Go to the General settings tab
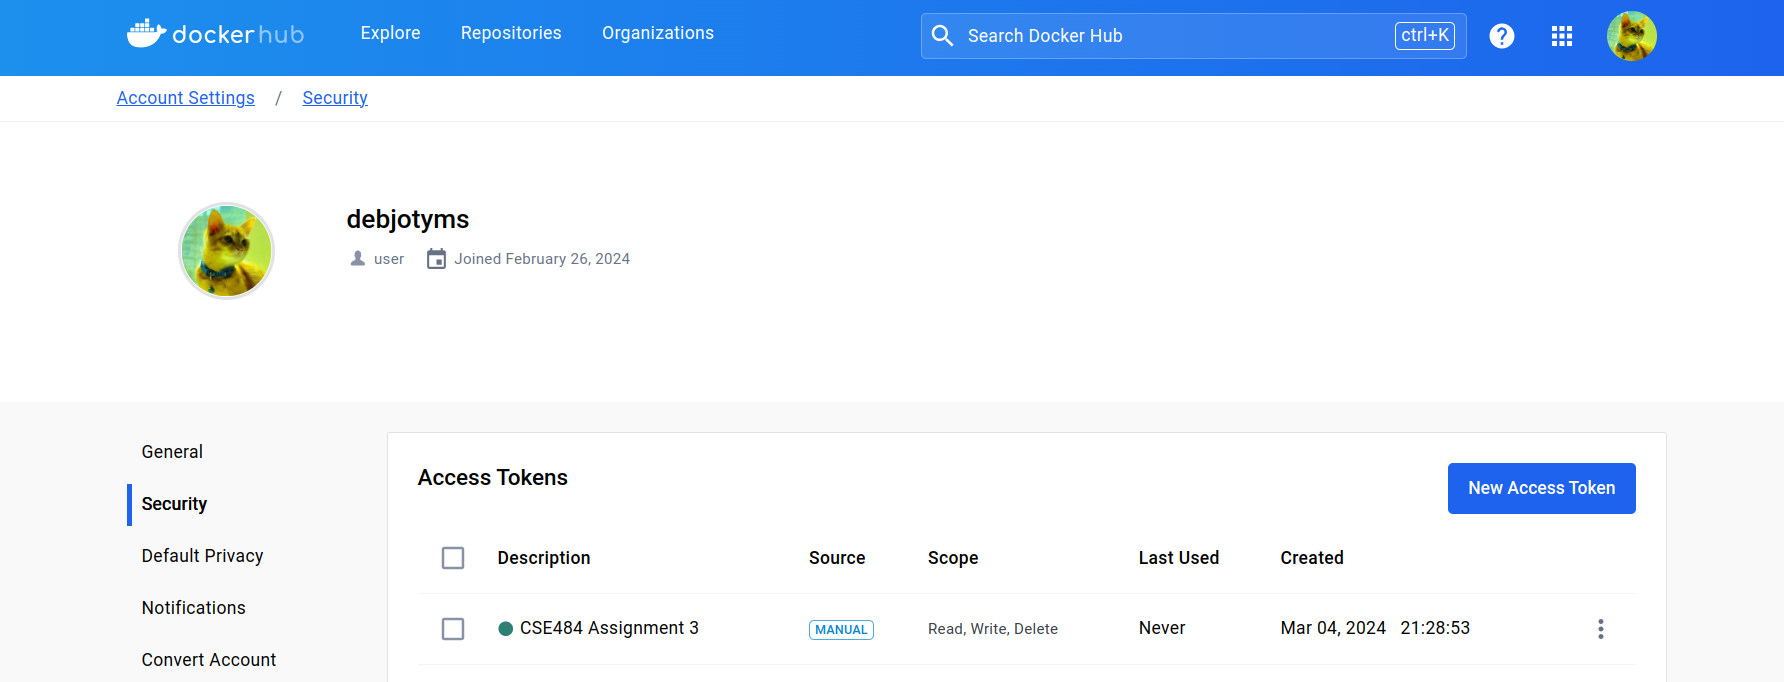This screenshot has height=682, width=1784. [172, 452]
